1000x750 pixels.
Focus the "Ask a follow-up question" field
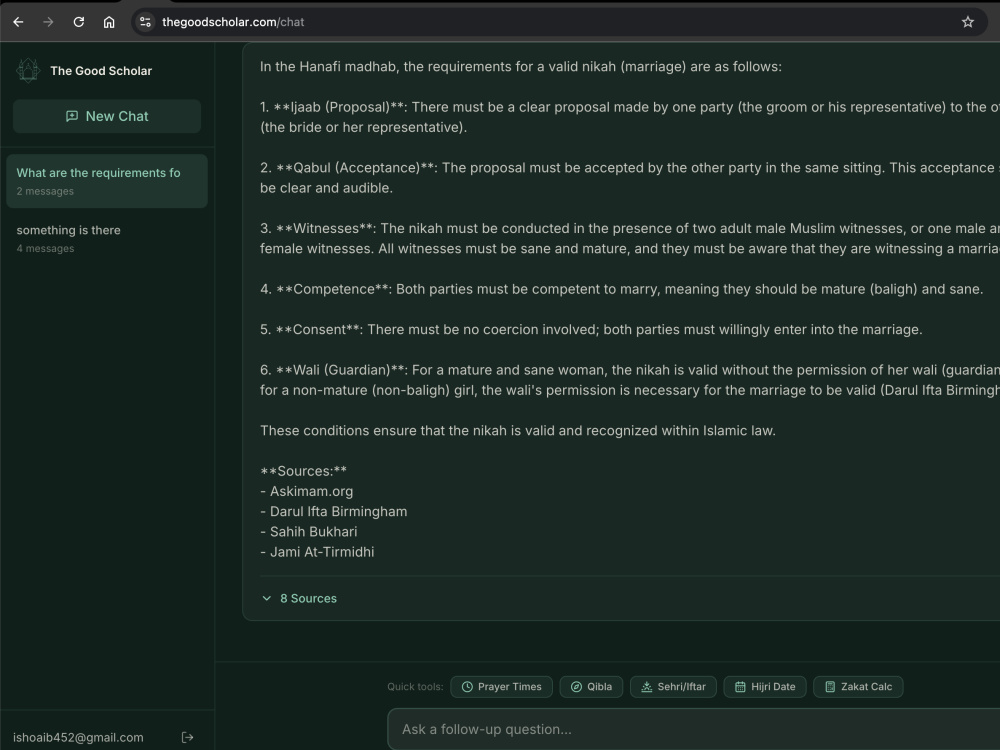point(695,729)
